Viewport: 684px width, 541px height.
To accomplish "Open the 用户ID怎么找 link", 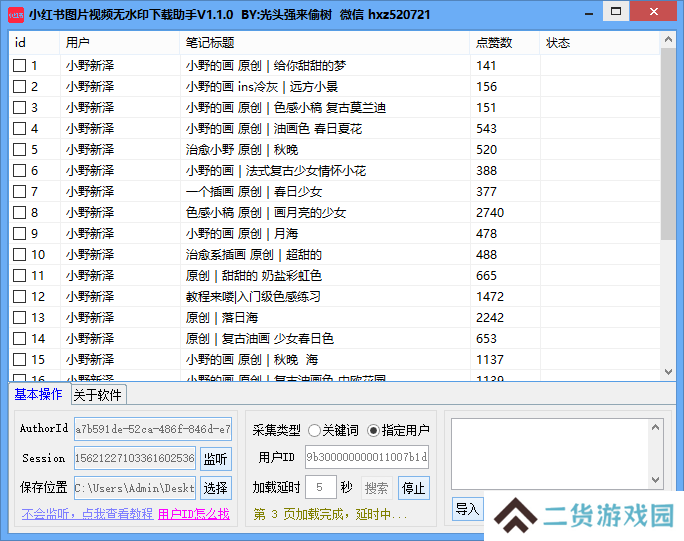I will pos(194,514).
